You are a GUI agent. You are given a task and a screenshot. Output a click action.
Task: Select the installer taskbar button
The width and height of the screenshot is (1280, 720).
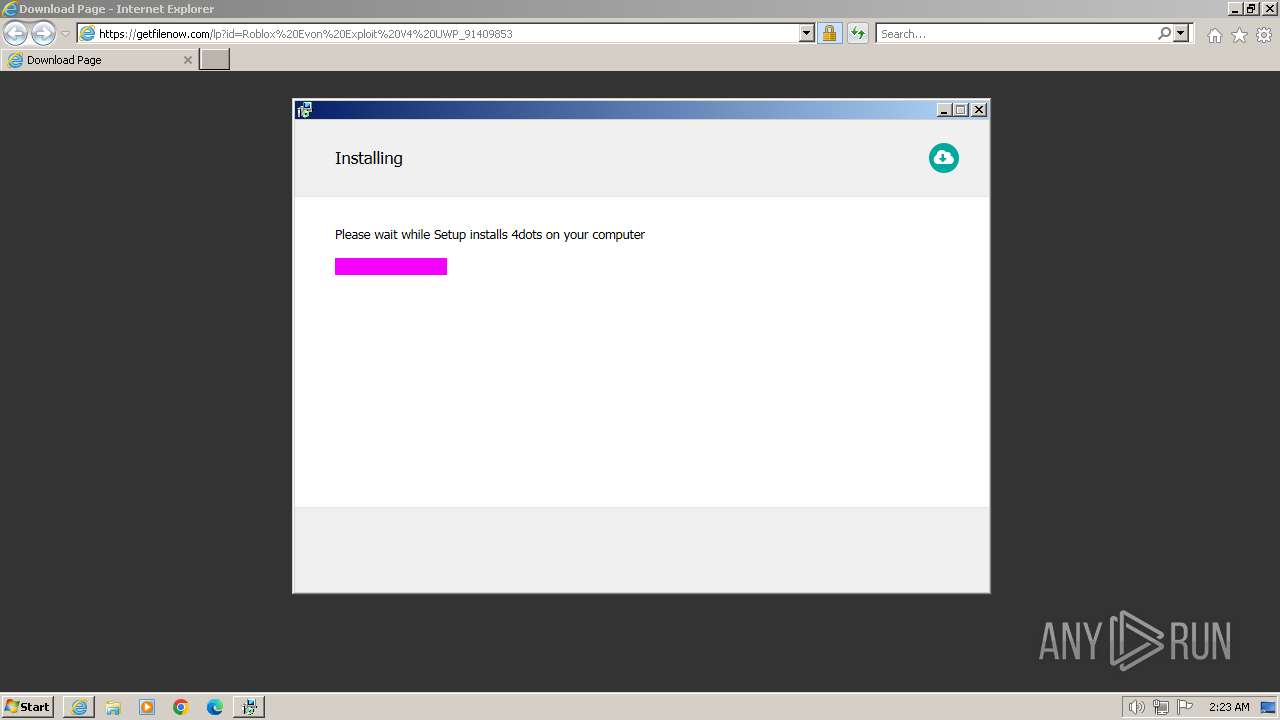[x=249, y=707]
